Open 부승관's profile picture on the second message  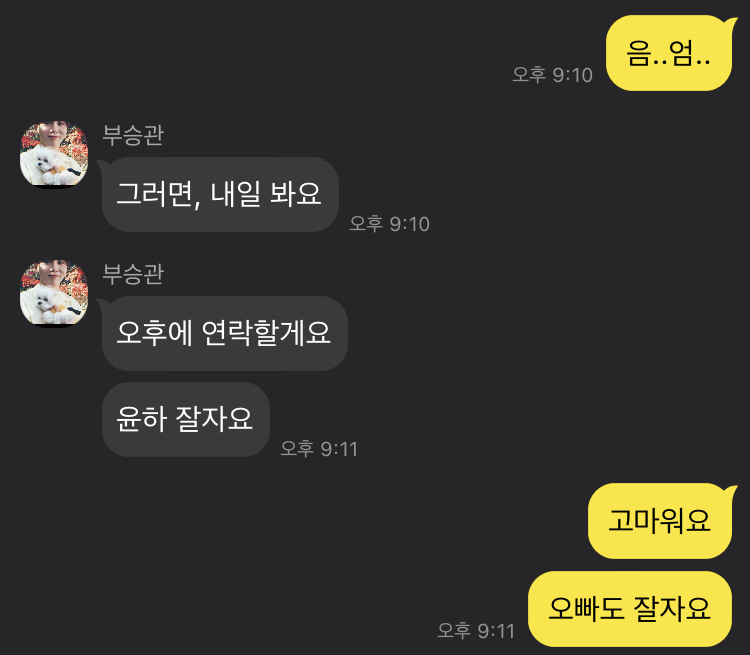coord(54,293)
